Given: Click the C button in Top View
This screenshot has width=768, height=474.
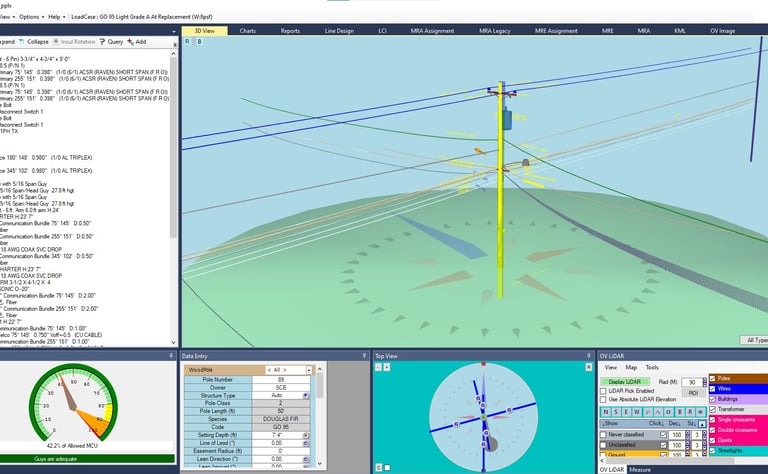Looking at the screenshot, I should (379, 468).
